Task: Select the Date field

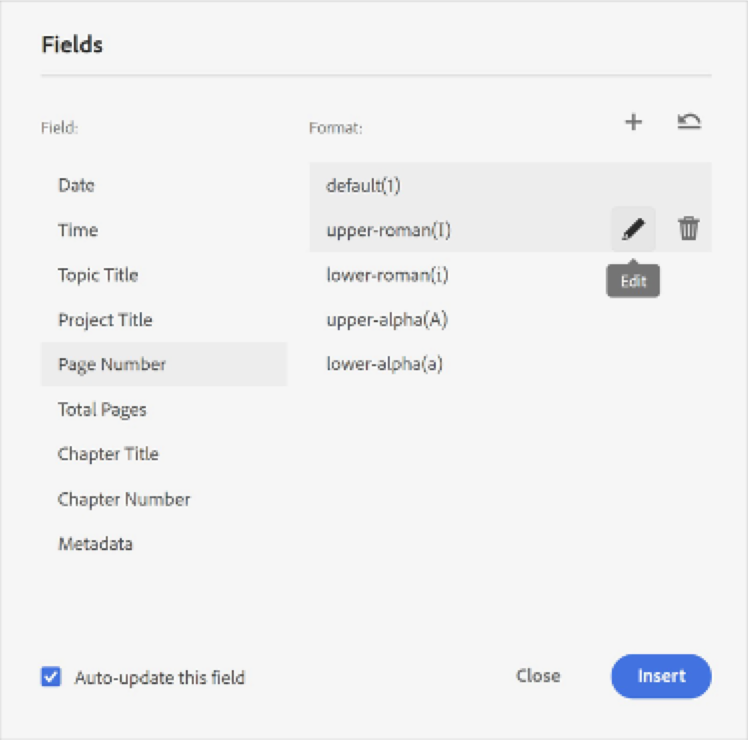Action: (x=77, y=185)
